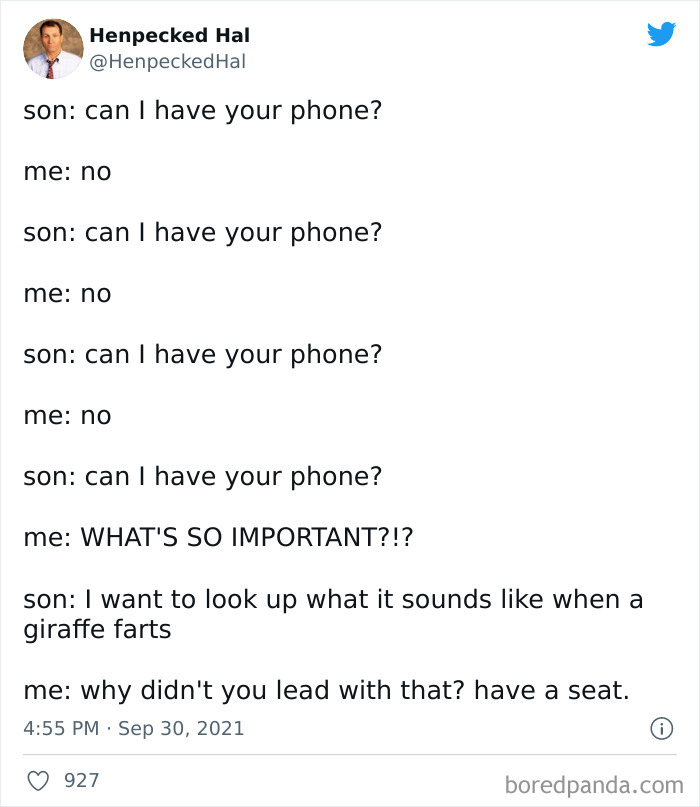Open the Henpecked Hal display name

tap(168, 34)
